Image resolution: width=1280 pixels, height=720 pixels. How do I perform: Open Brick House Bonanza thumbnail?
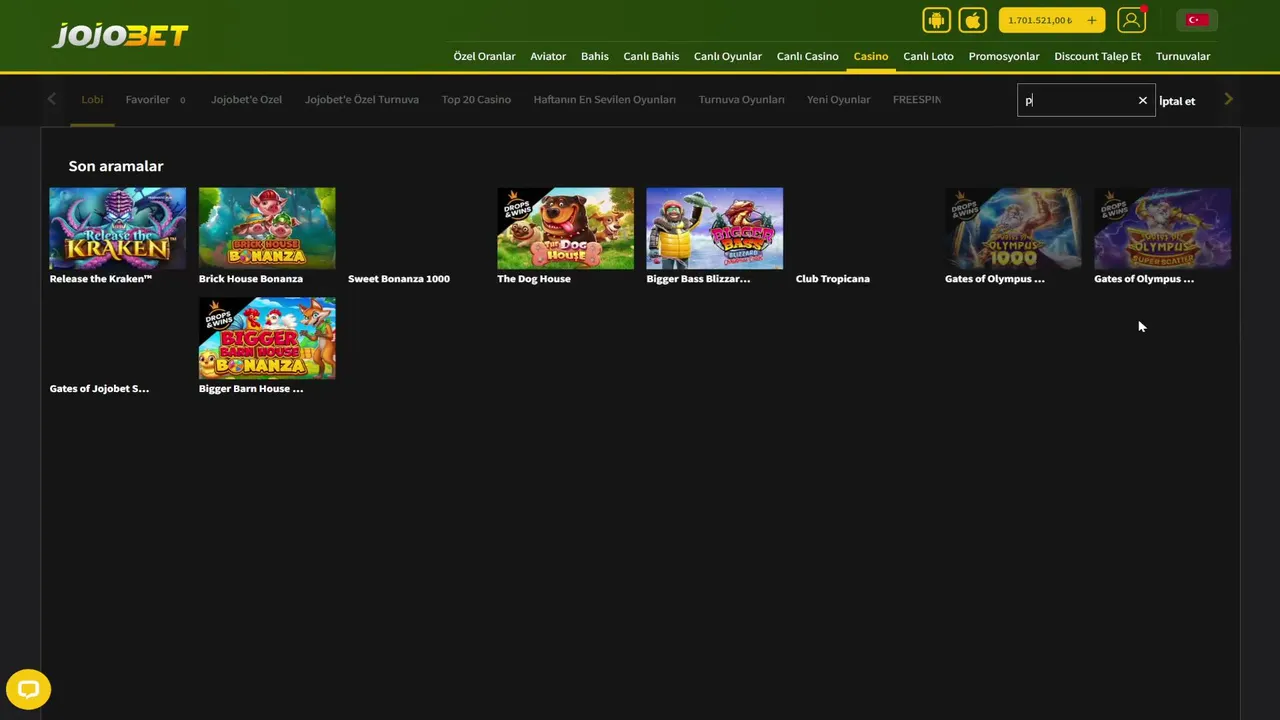[267, 228]
